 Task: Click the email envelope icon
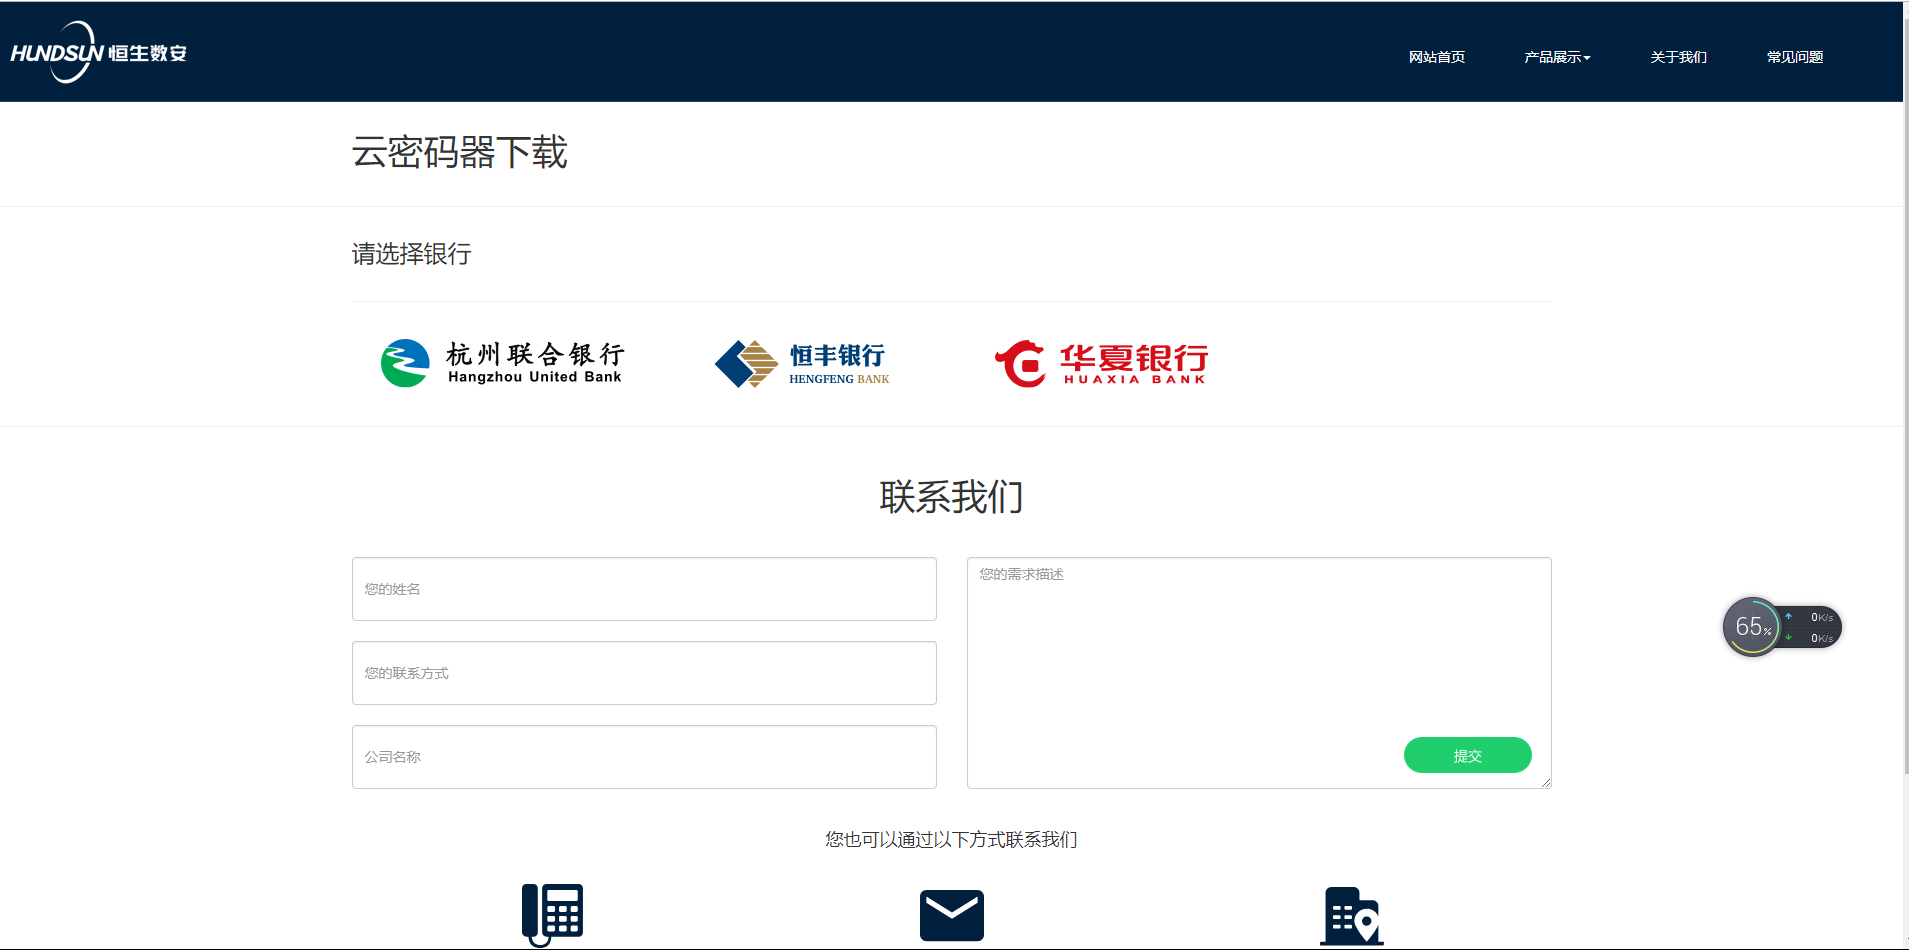(951, 915)
